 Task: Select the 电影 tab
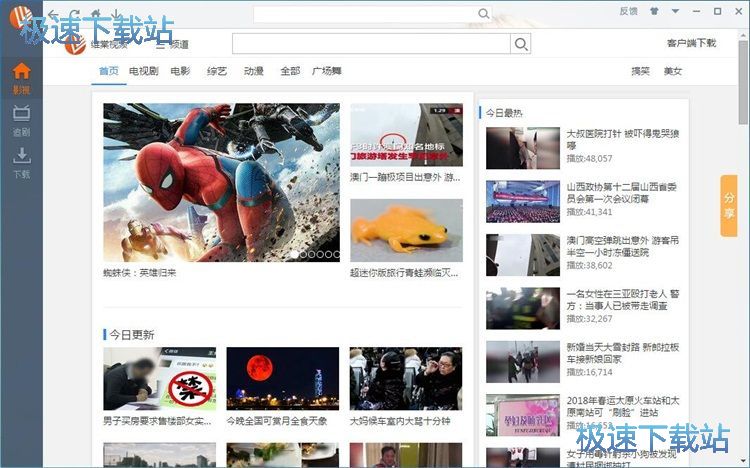(x=180, y=71)
